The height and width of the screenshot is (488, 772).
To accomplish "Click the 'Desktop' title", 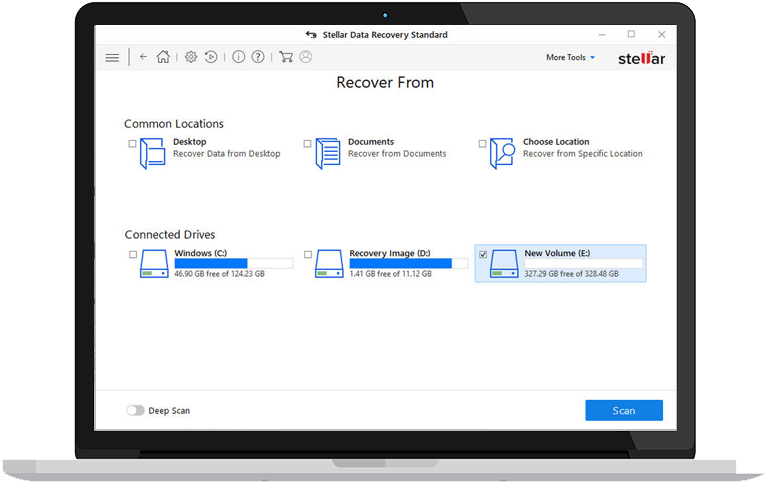I will point(190,142).
